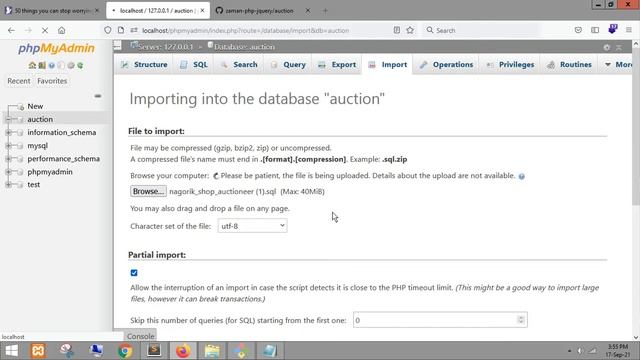The width and height of the screenshot is (640, 360).
Task: Collapse all navigation tree minus icon
Action: pyautogui.click(x=98, y=96)
